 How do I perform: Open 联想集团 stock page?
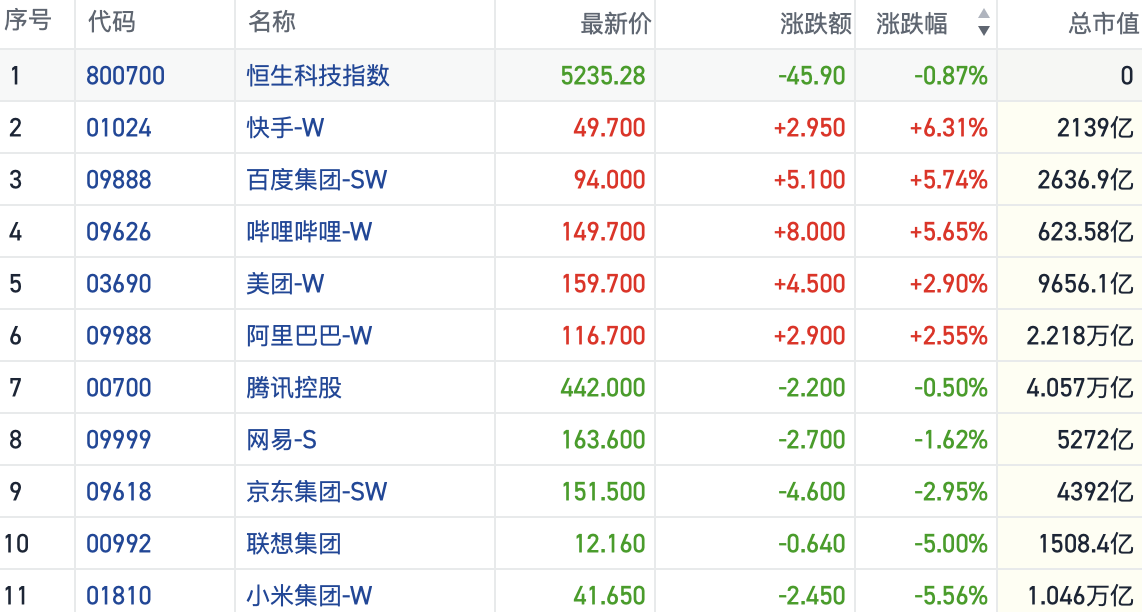294,544
